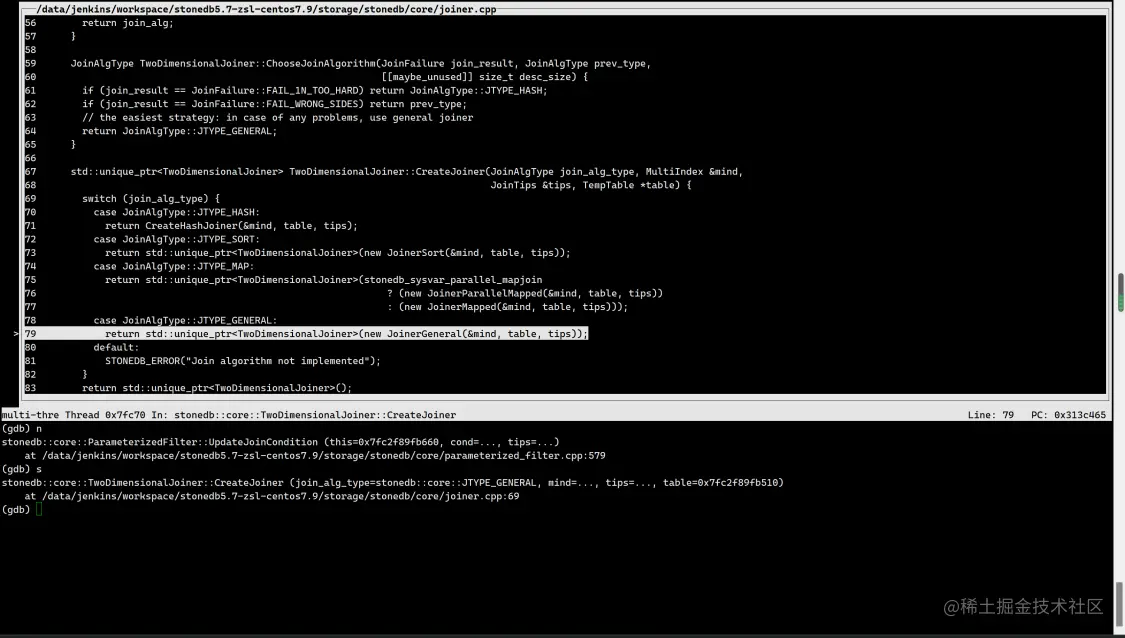Click '[[maybe_unused]] size_t desc_size' on line 60
Image resolution: width=1125 pixels, height=638 pixels.
click(x=484, y=77)
